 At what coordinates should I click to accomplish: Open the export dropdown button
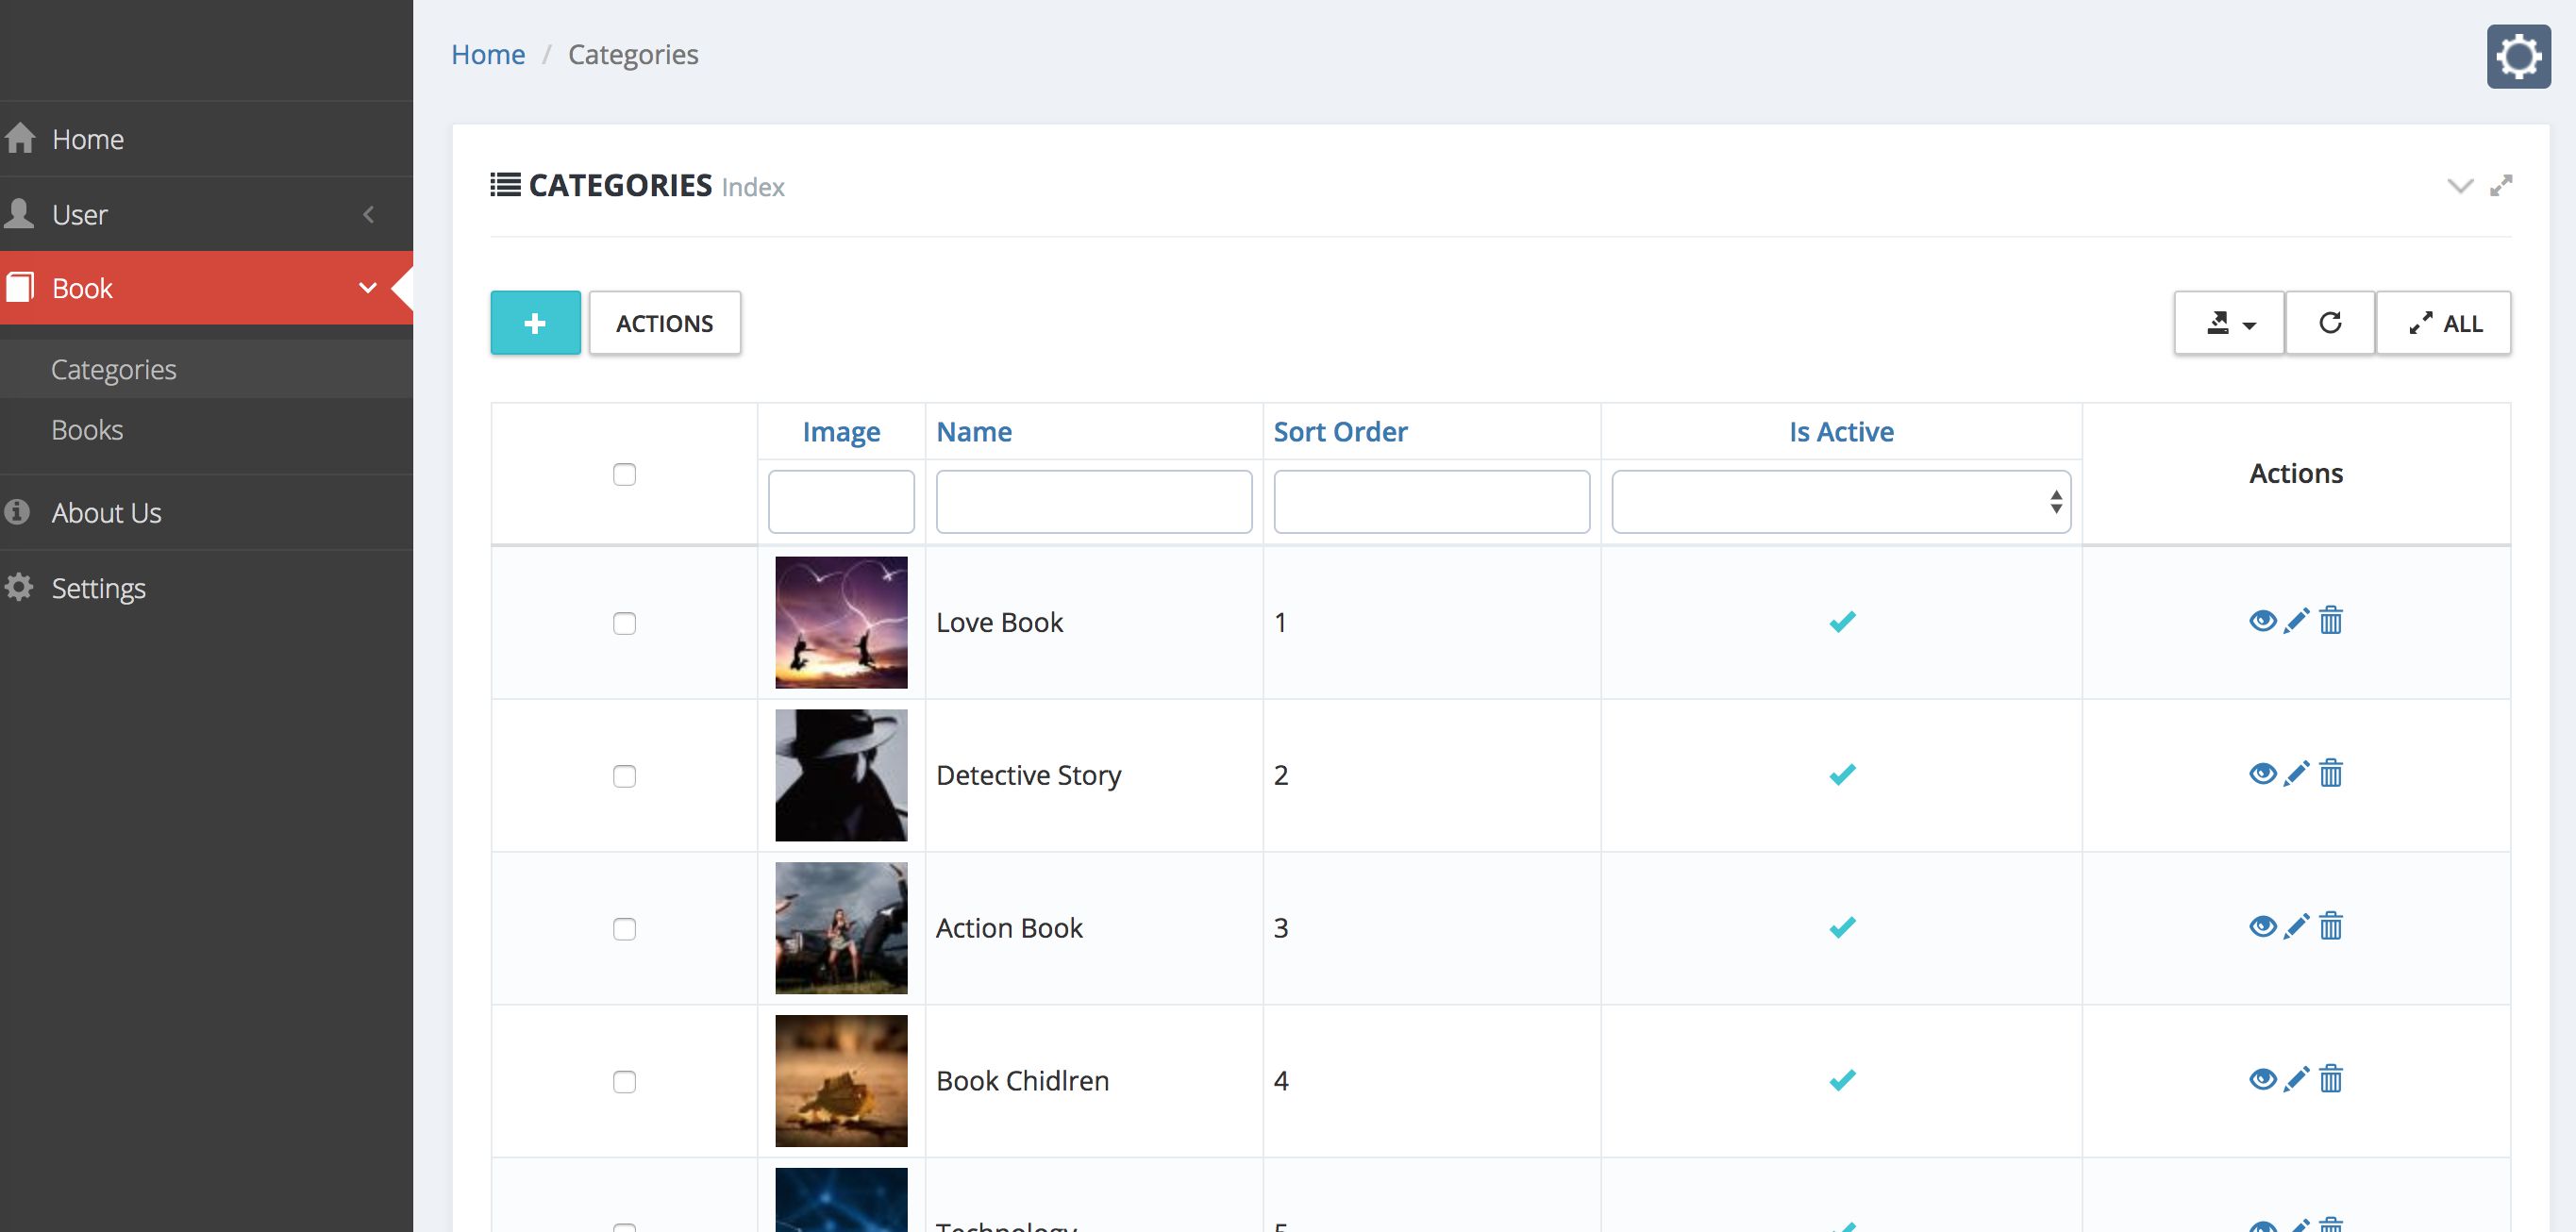2229,323
